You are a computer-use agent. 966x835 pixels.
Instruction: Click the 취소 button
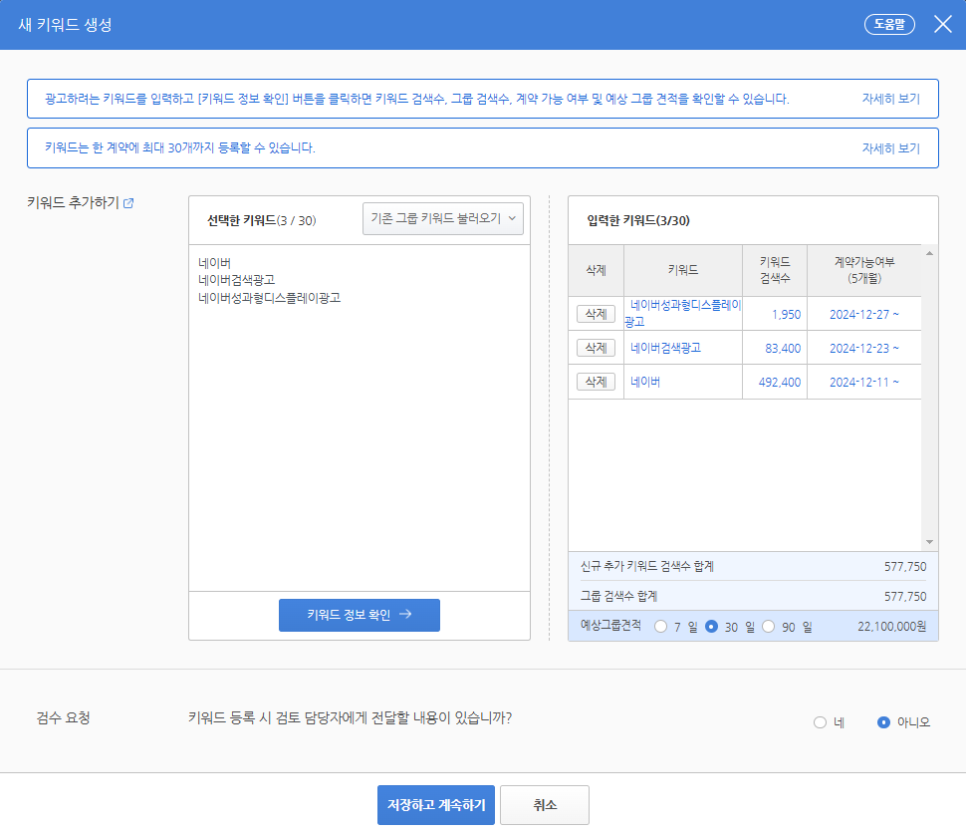point(545,805)
